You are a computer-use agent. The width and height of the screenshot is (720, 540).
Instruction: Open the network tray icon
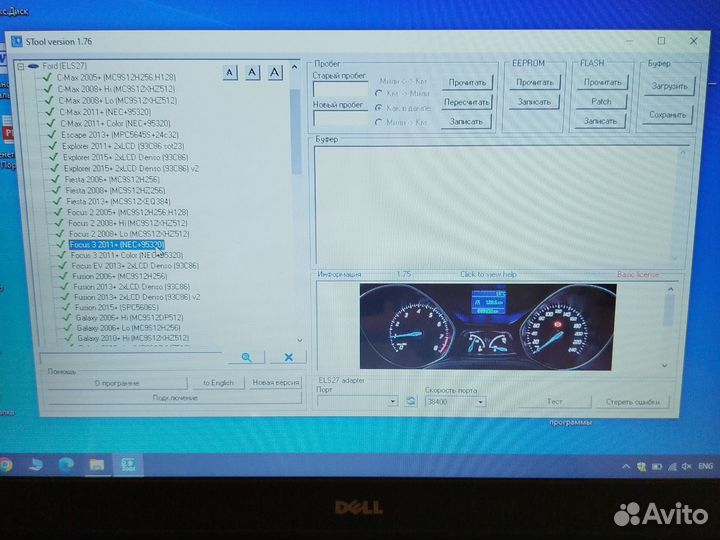click(672, 467)
